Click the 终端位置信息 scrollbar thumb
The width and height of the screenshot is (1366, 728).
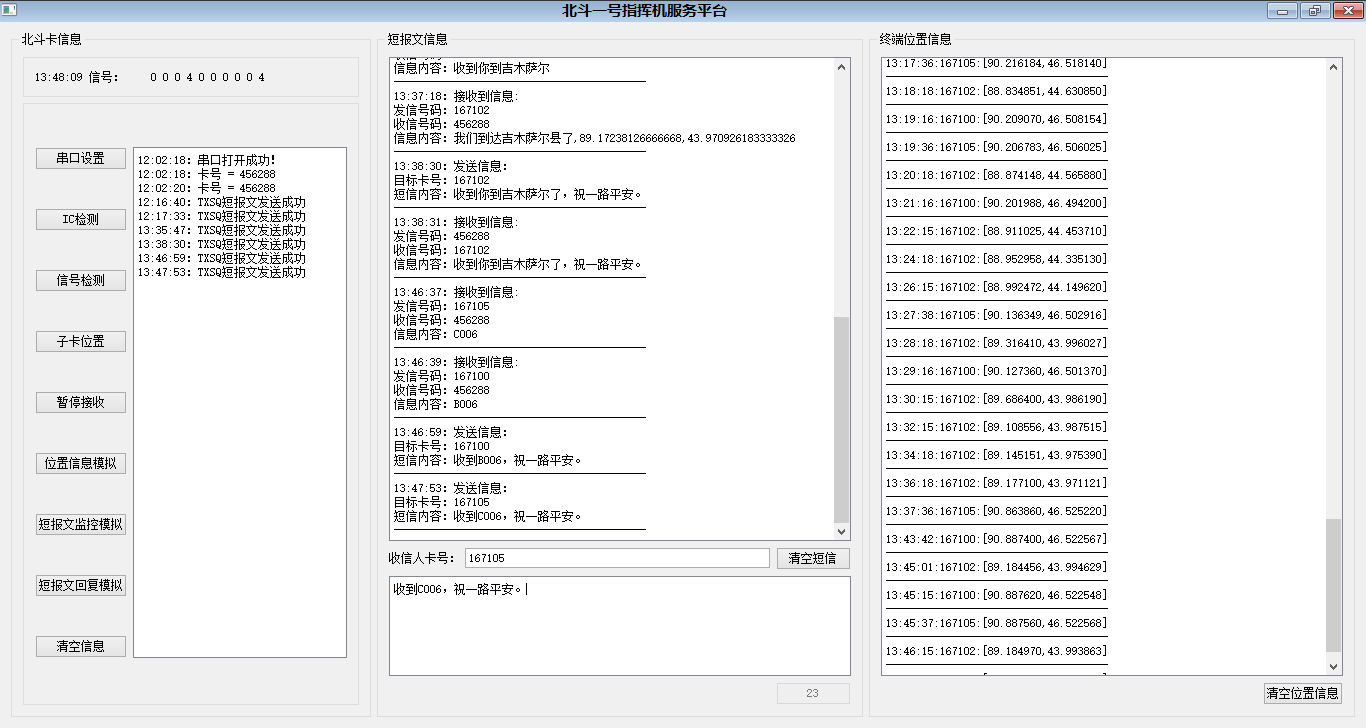pos(1333,585)
